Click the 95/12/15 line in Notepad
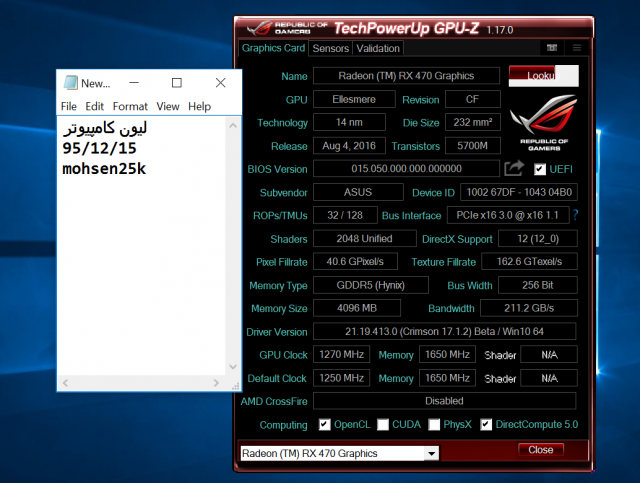The width and height of the screenshot is (640, 483). point(99,148)
